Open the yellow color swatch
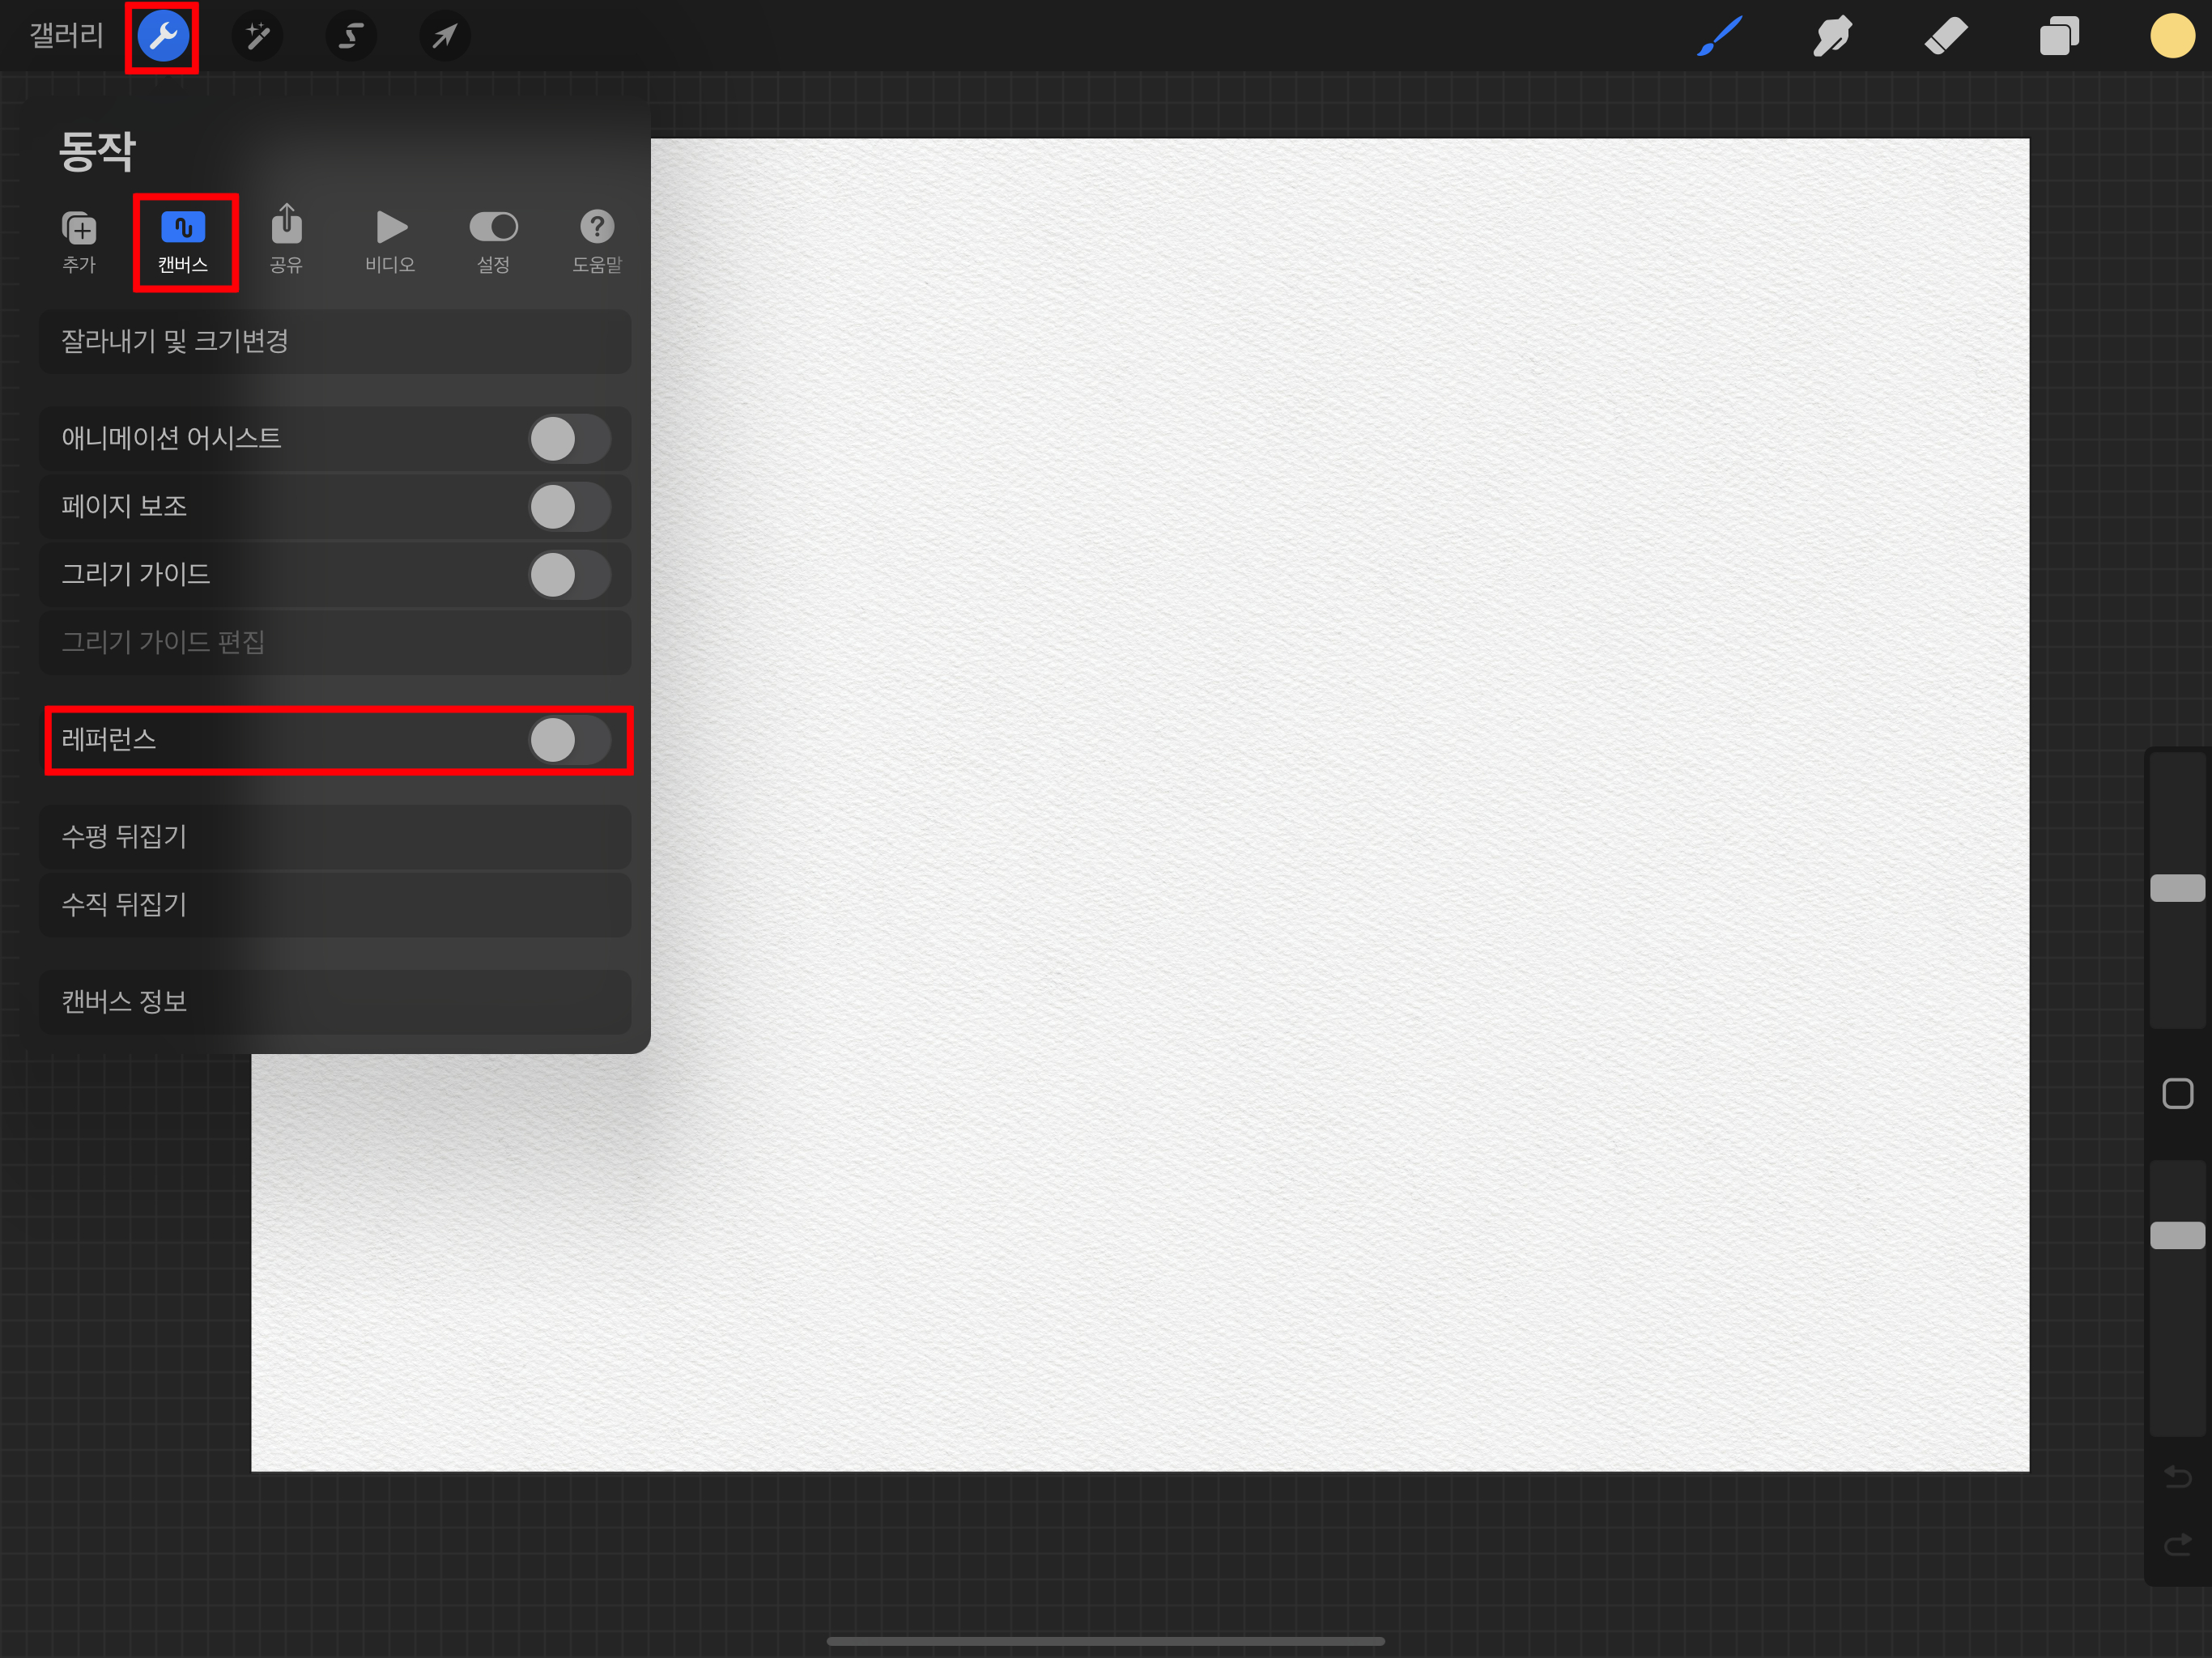Image resolution: width=2212 pixels, height=1658 pixels. (x=2172, y=36)
